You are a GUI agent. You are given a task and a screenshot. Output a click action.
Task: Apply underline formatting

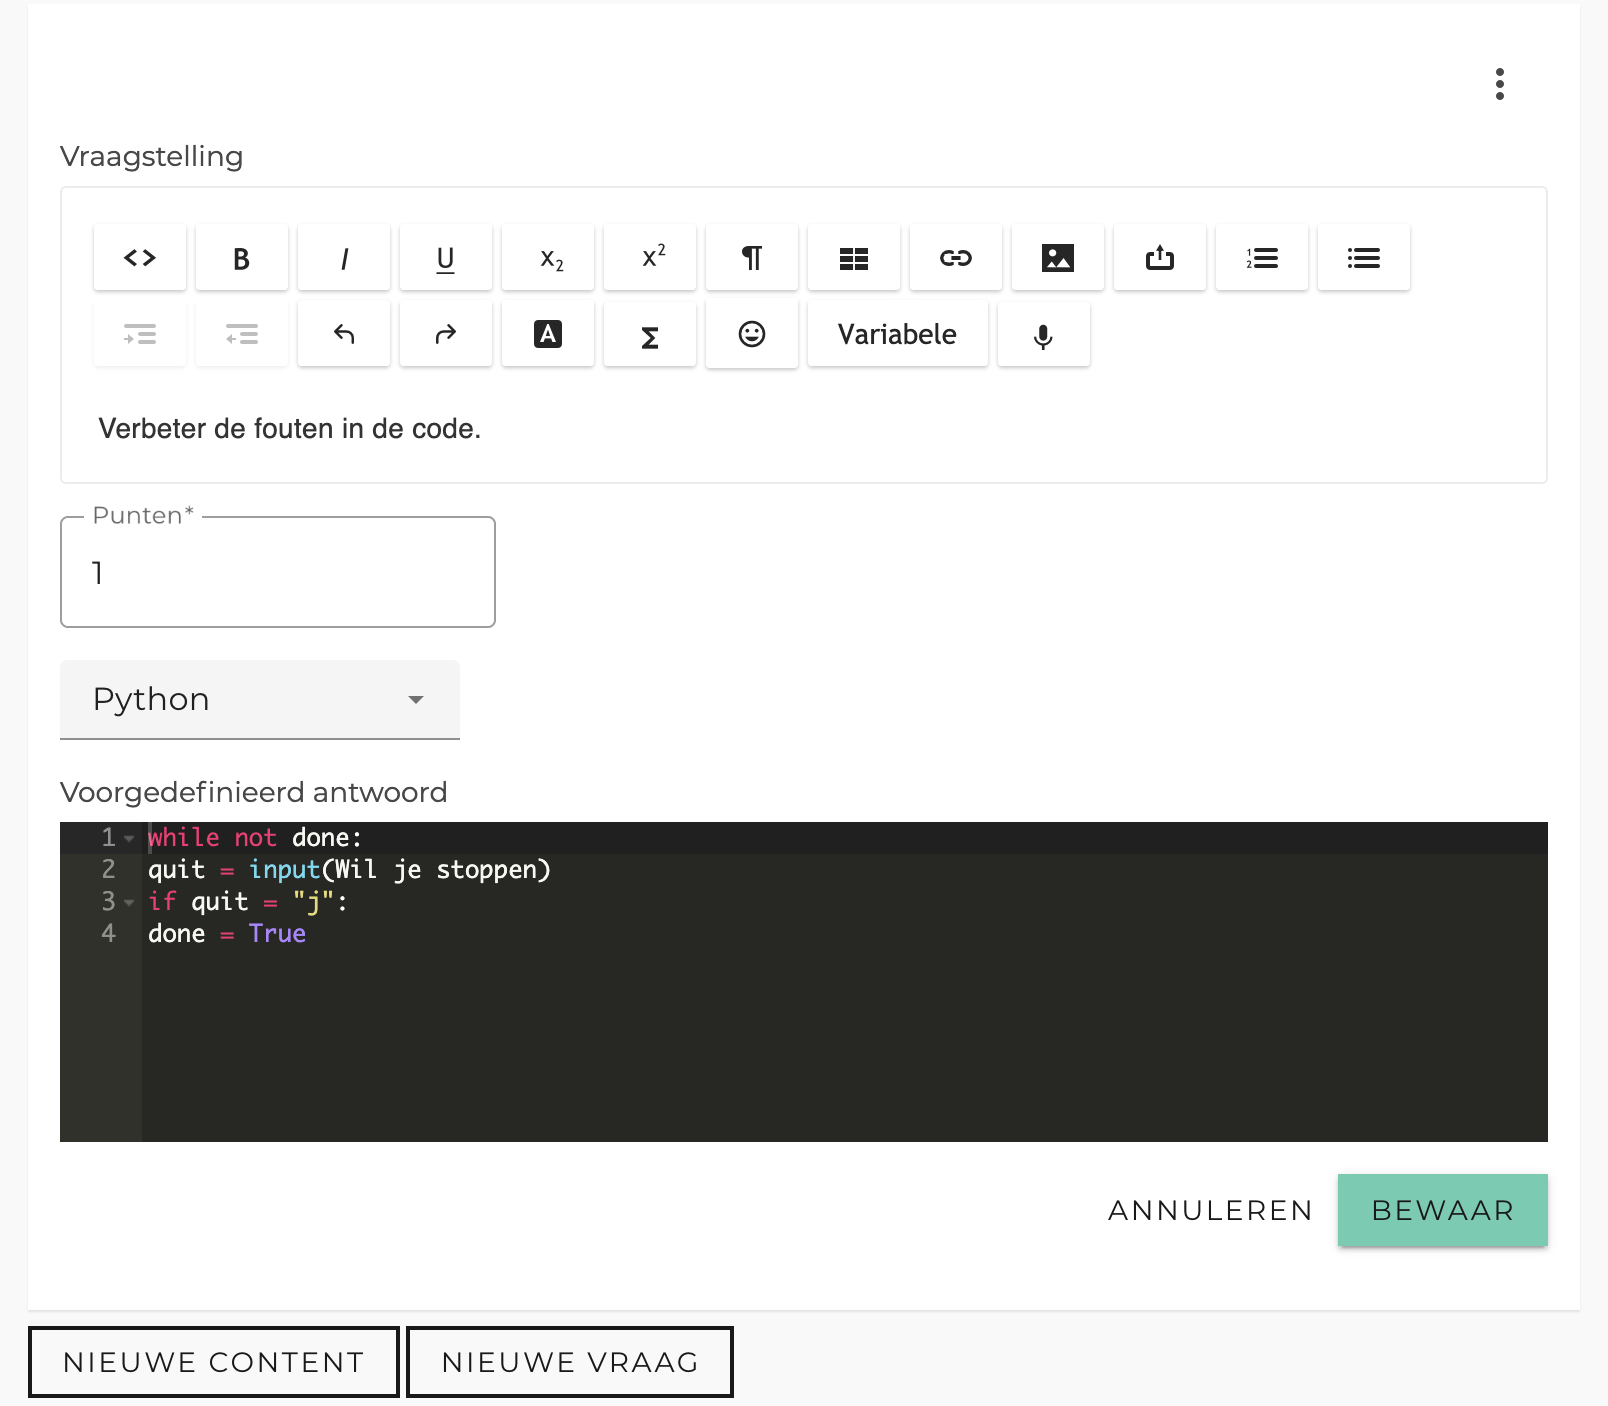click(446, 258)
